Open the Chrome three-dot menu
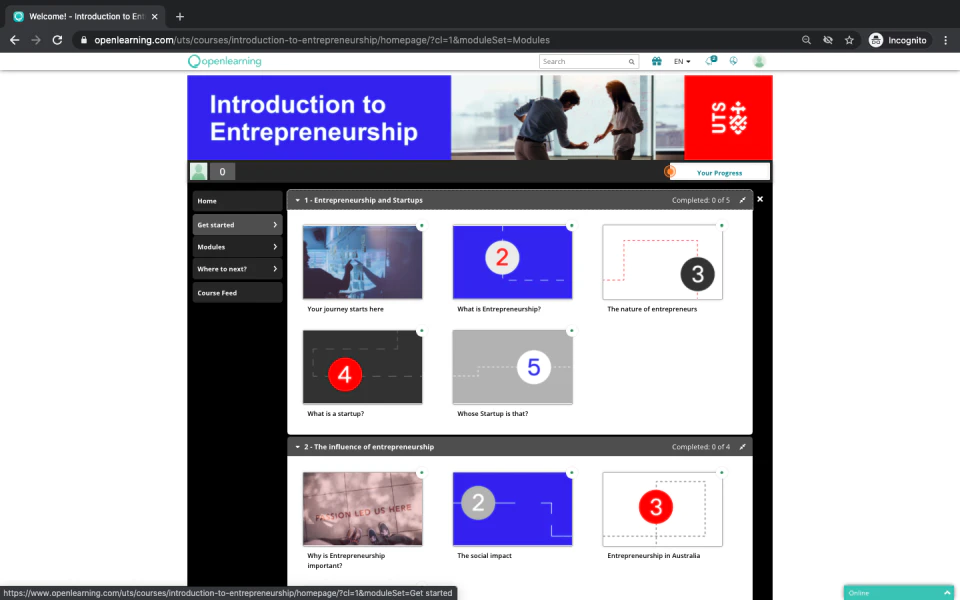Viewport: 960px width, 600px height. click(946, 40)
